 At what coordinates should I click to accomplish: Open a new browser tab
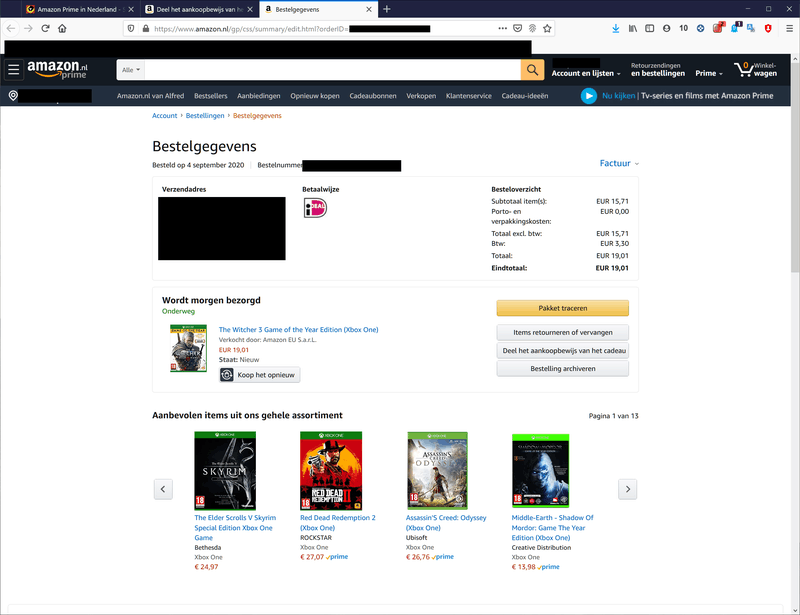tap(387, 9)
